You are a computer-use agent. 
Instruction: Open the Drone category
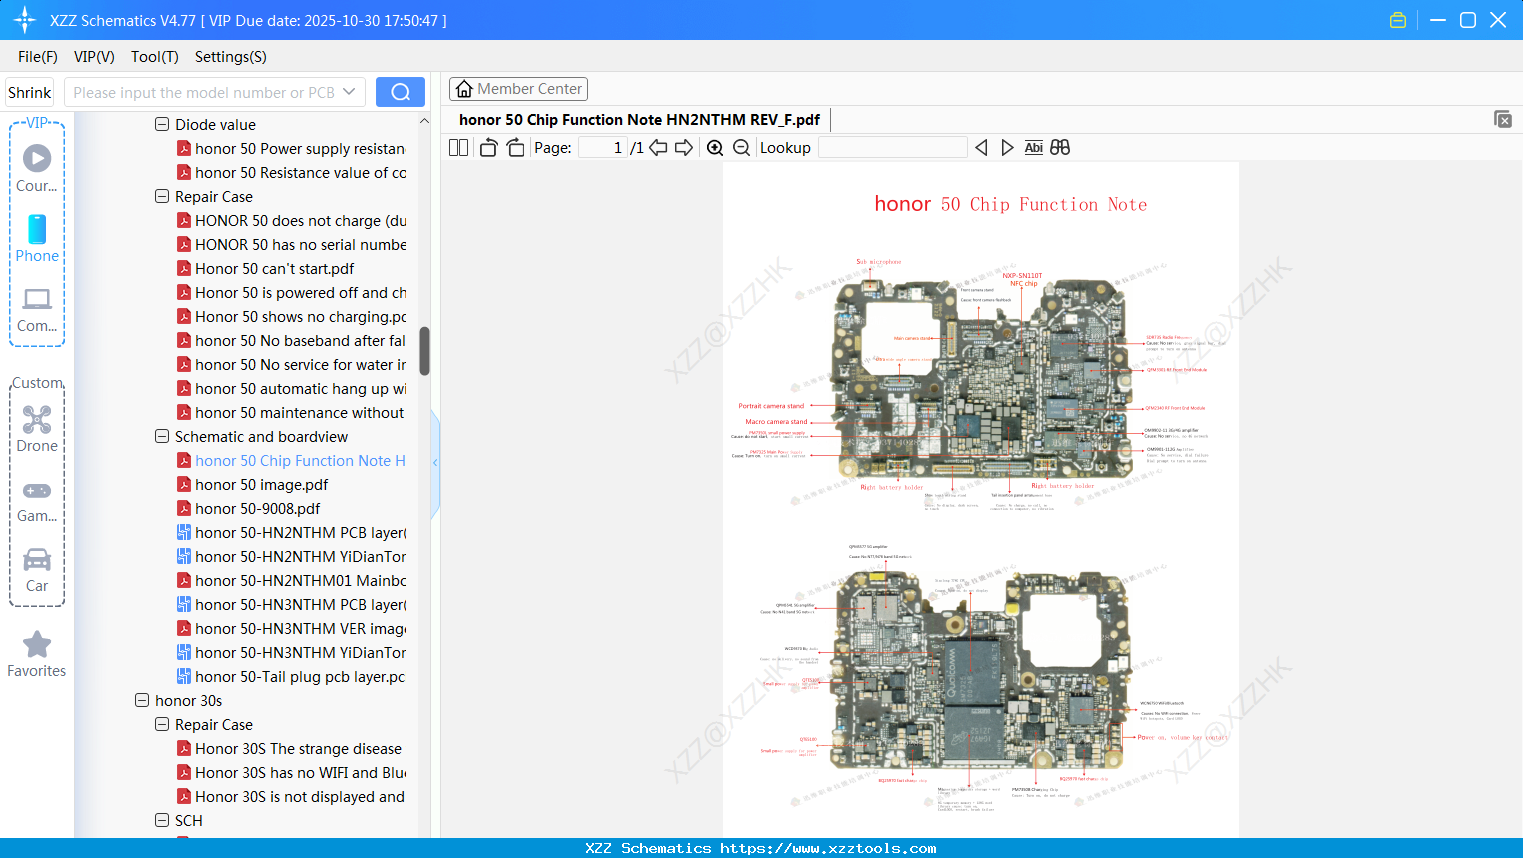pyautogui.click(x=37, y=429)
